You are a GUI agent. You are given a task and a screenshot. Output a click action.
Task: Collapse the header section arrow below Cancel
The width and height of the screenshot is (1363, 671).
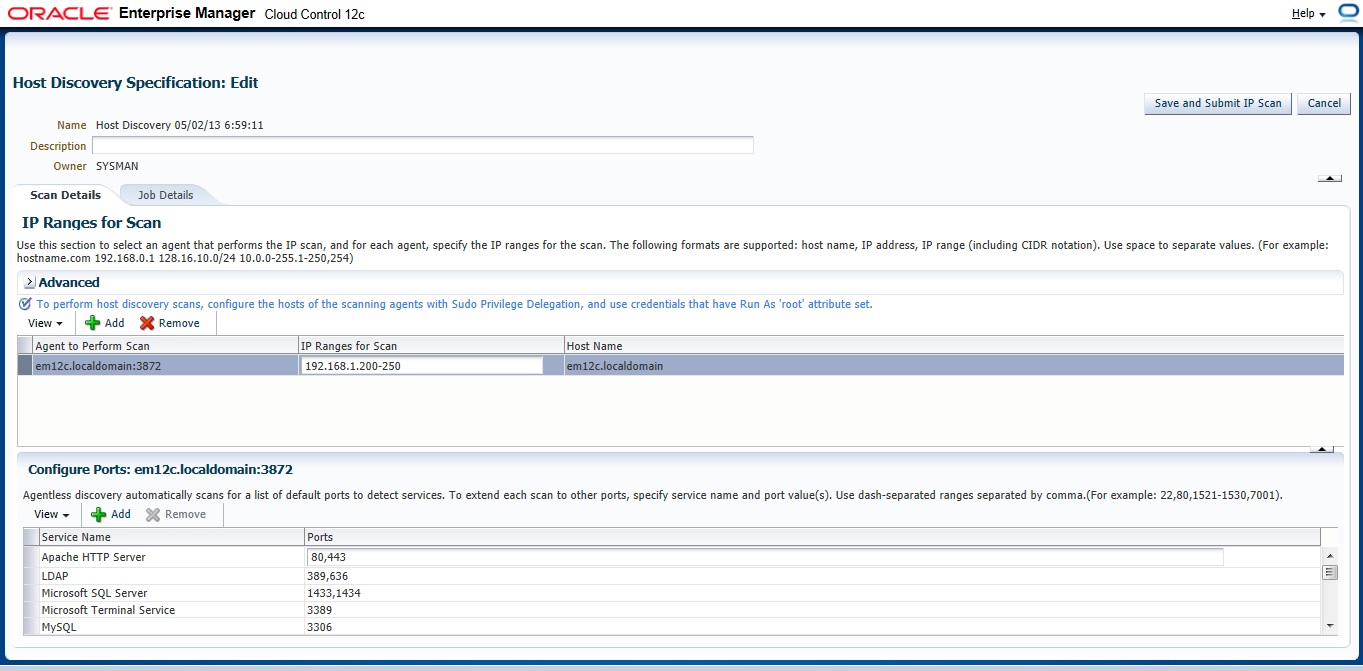pos(1329,178)
